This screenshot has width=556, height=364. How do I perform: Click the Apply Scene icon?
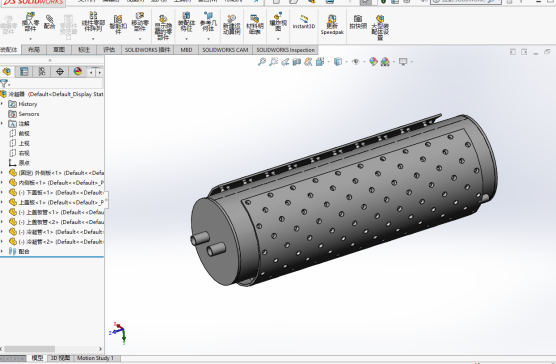click(385, 62)
